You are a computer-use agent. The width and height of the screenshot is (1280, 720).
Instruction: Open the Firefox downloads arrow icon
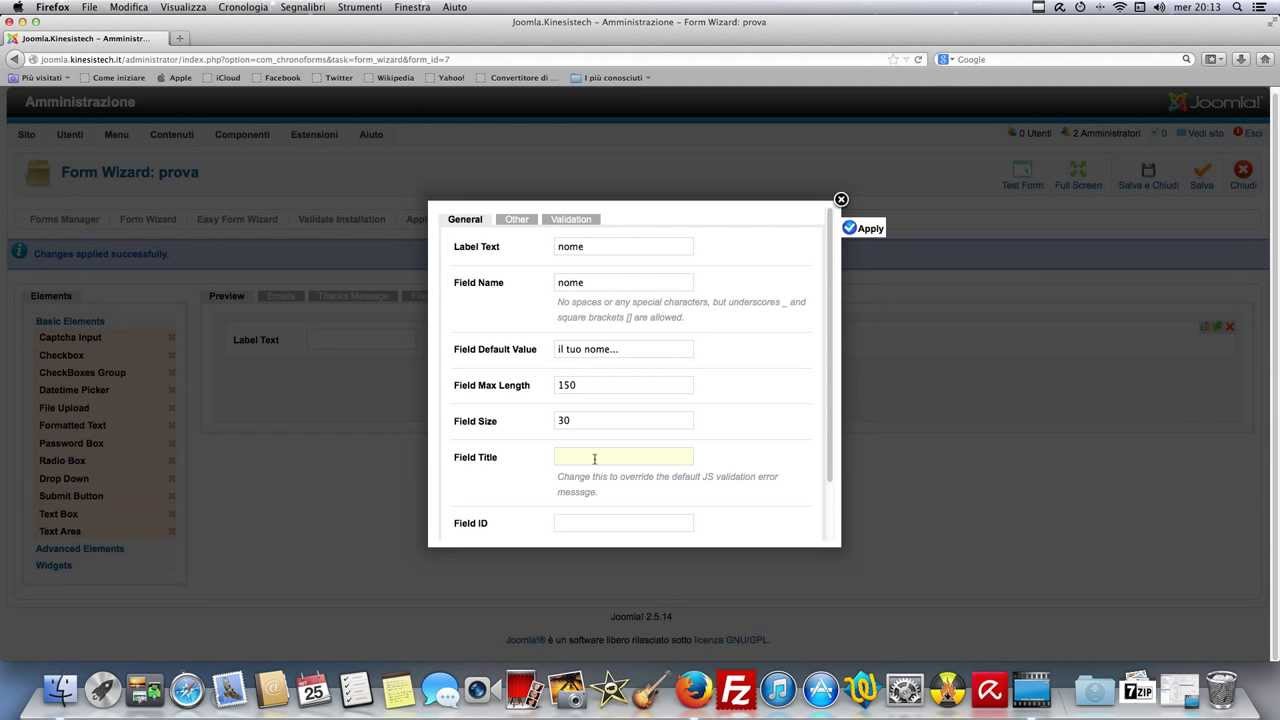(x=1241, y=59)
